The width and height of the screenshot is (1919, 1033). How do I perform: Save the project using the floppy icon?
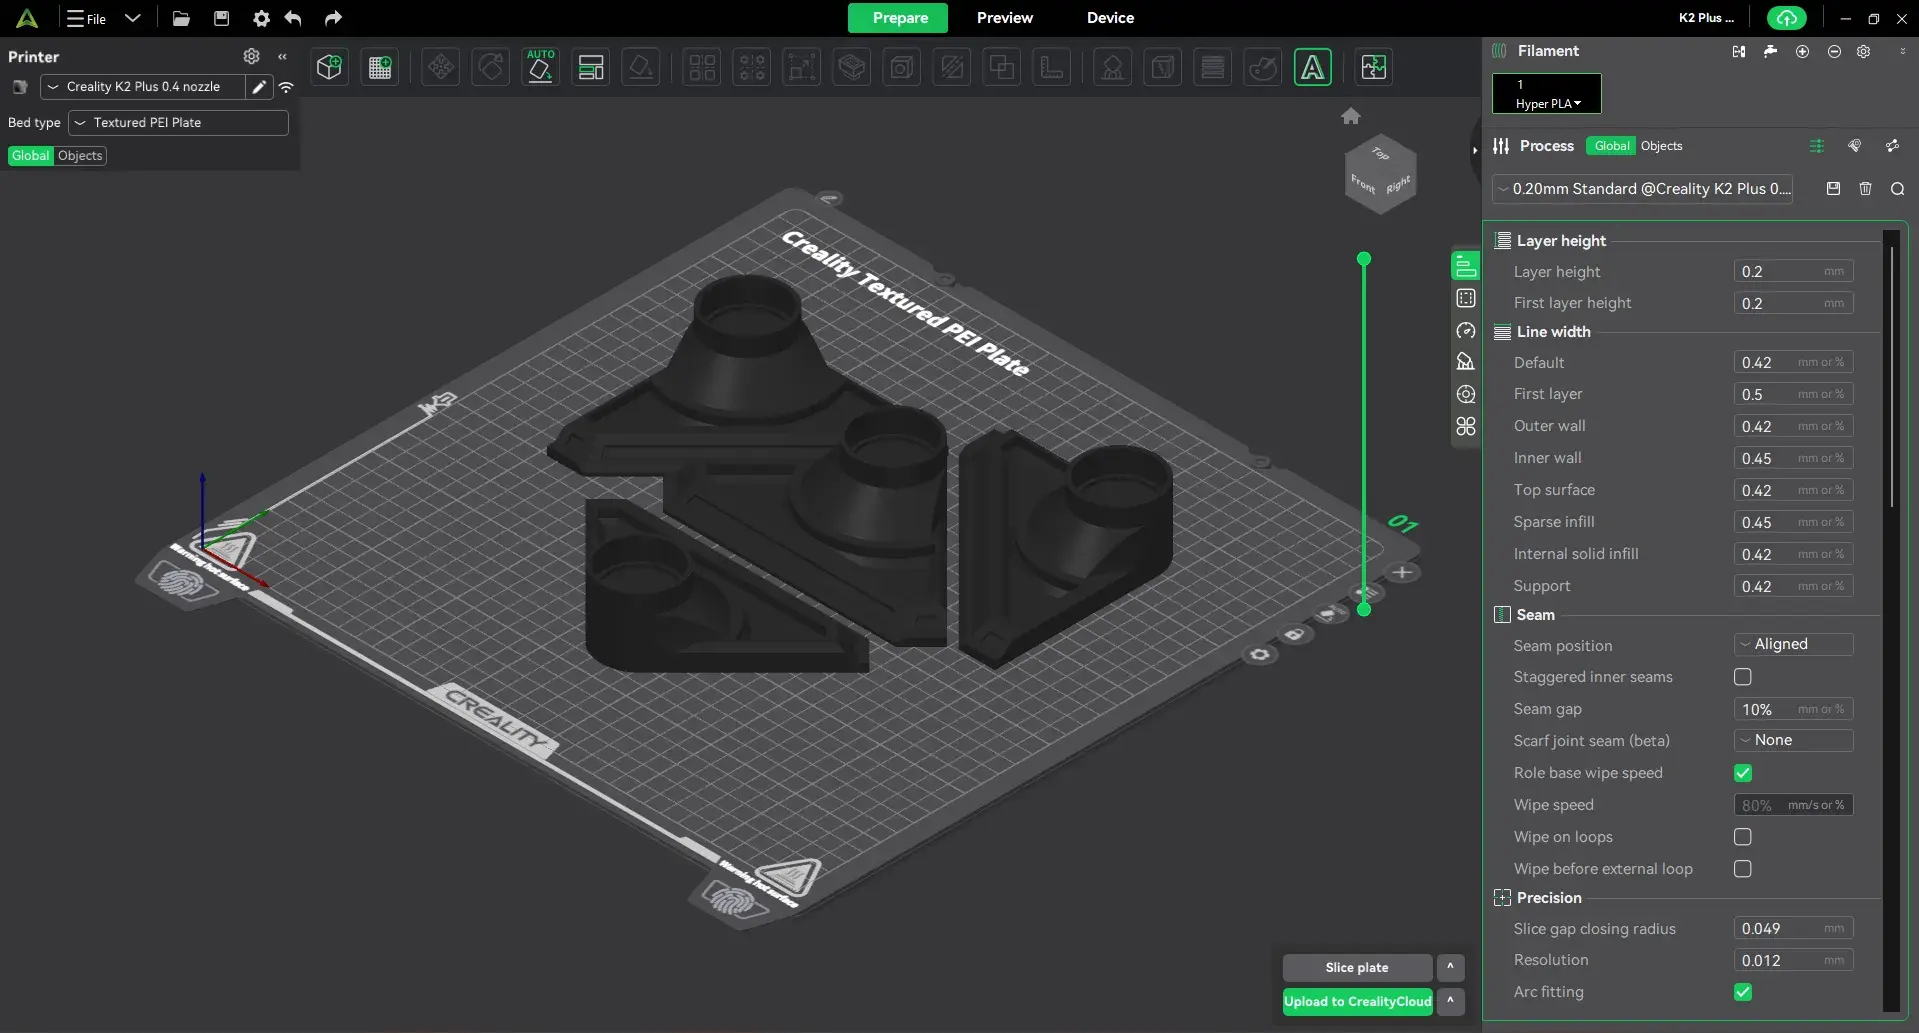pos(222,18)
